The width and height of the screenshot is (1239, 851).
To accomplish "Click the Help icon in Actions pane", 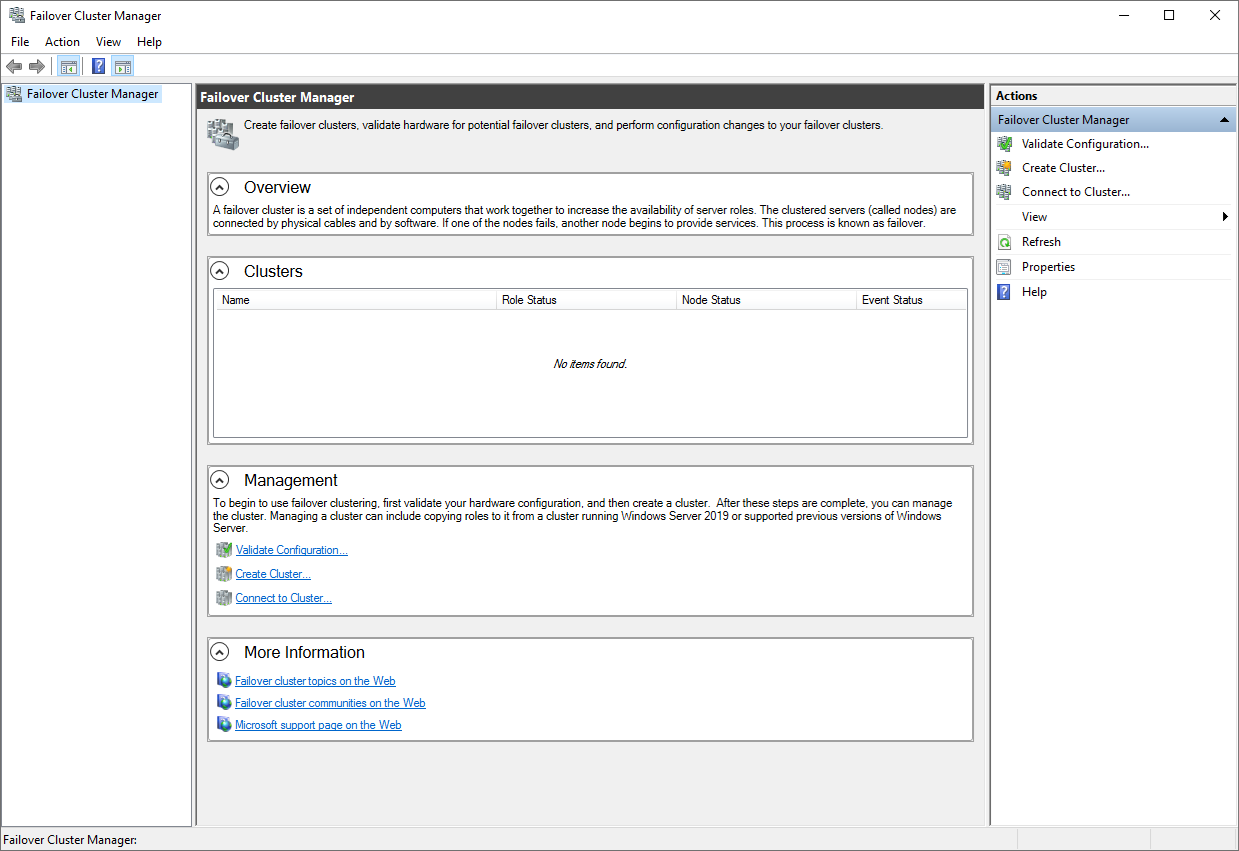I will (x=1004, y=292).
